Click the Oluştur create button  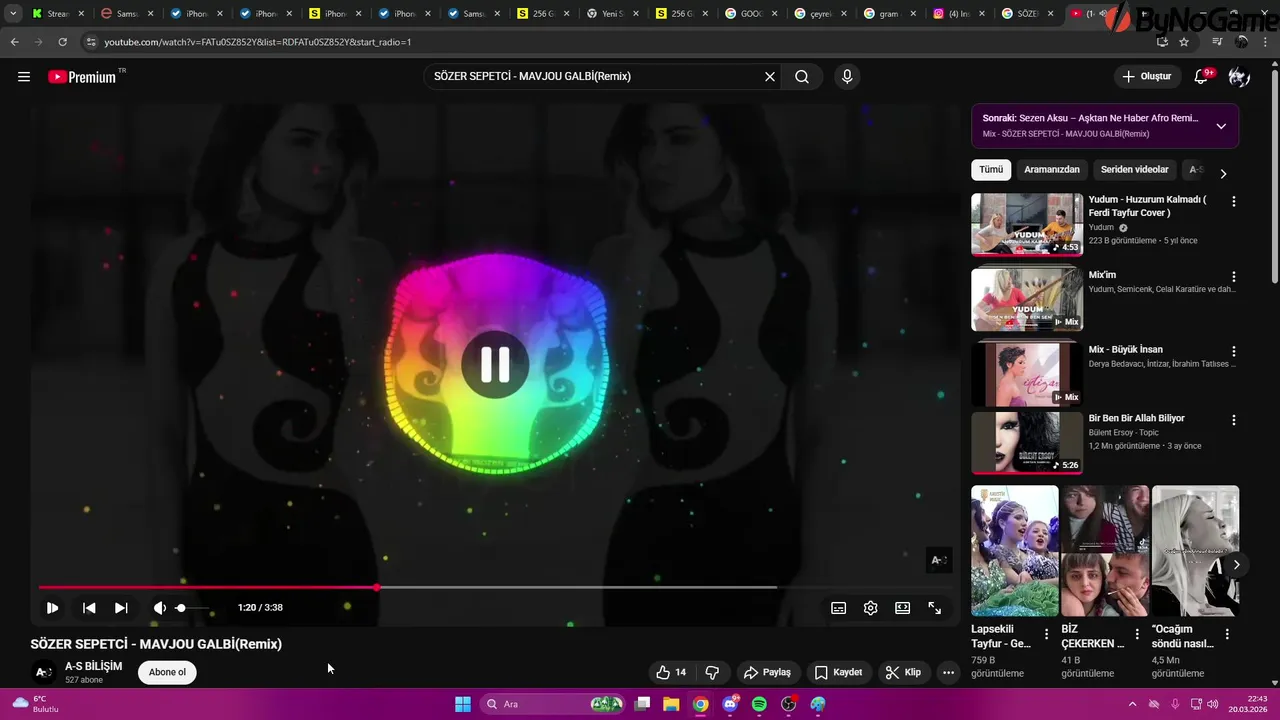[x=1146, y=77]
